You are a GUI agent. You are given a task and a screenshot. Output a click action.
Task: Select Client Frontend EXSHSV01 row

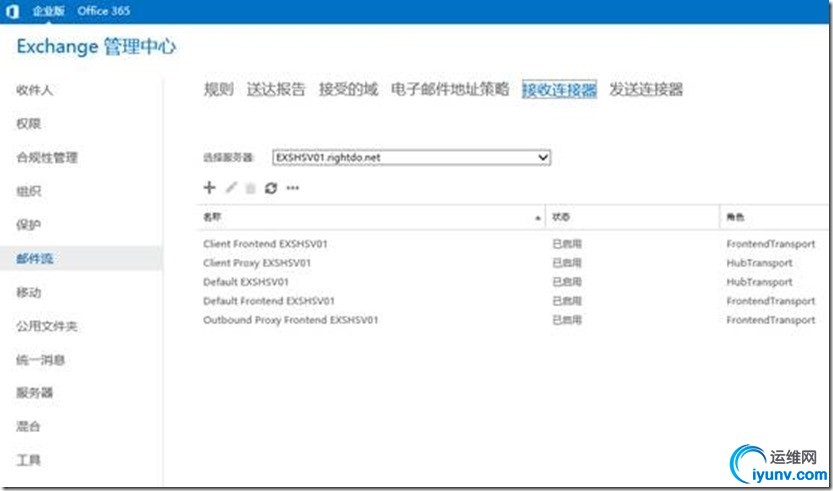coord(513,244)
